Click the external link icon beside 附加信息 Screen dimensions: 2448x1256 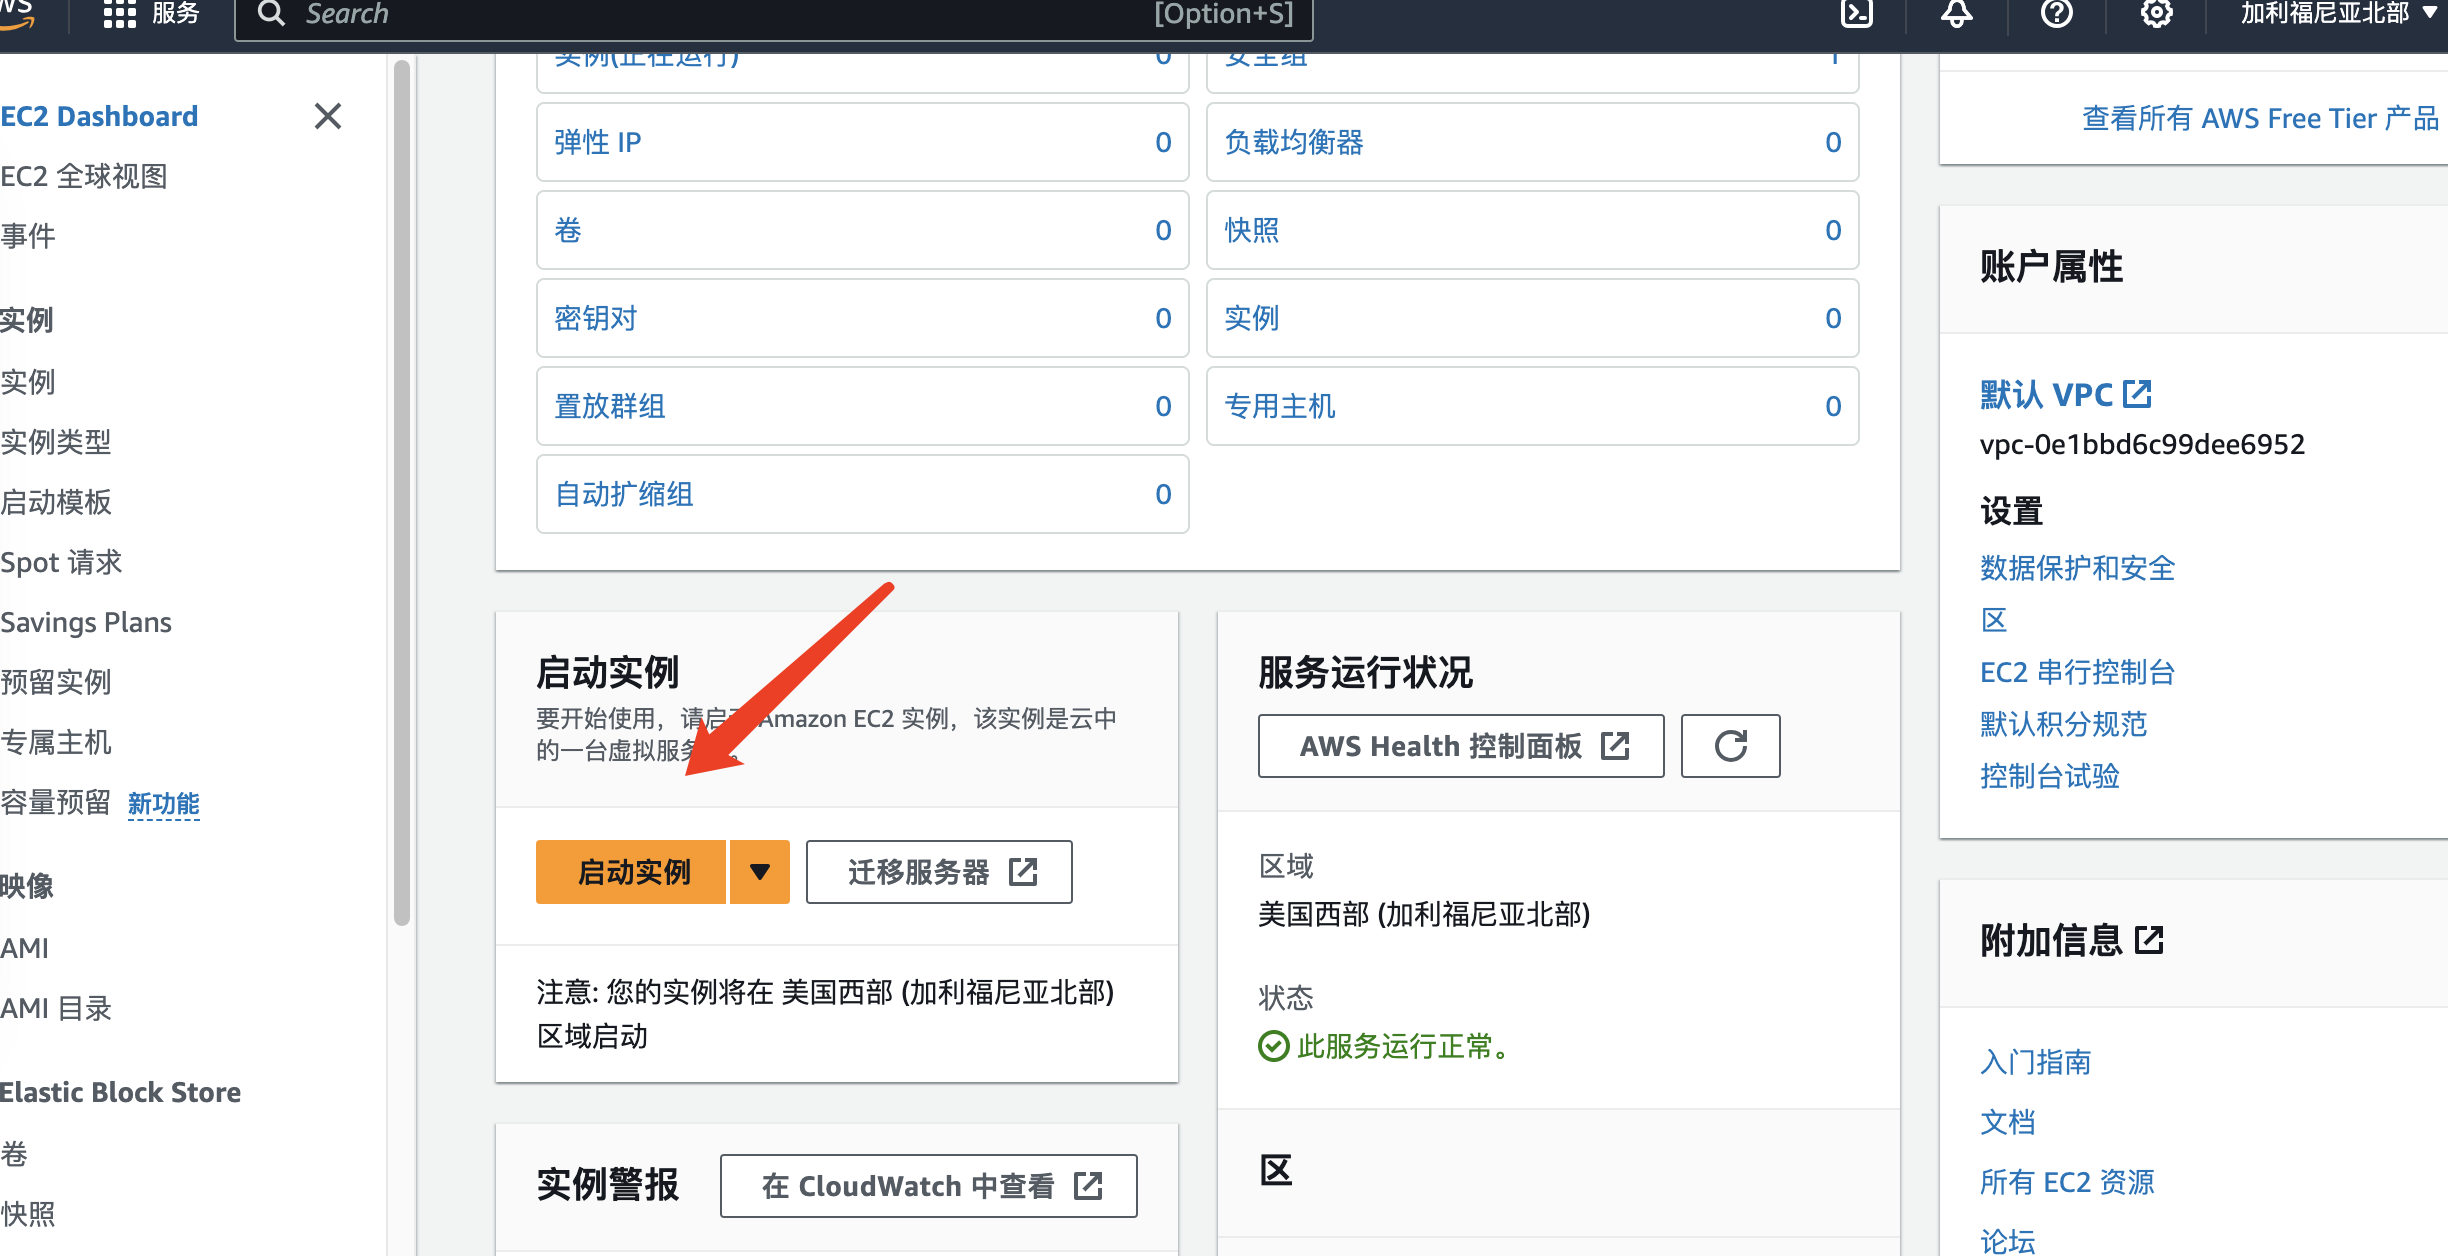(x=2149, y=940)
